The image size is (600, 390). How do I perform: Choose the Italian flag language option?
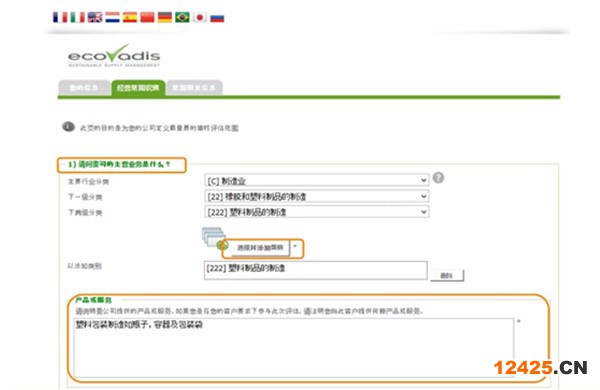pos(77,17)
